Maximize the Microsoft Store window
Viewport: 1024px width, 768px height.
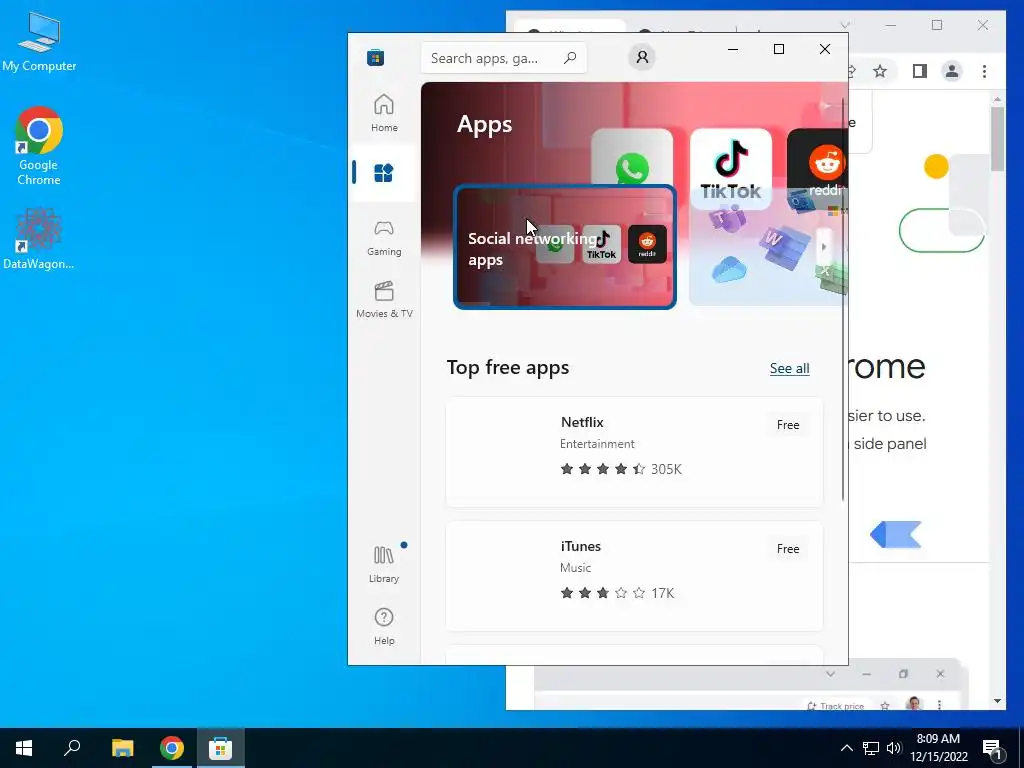(778, 49)
